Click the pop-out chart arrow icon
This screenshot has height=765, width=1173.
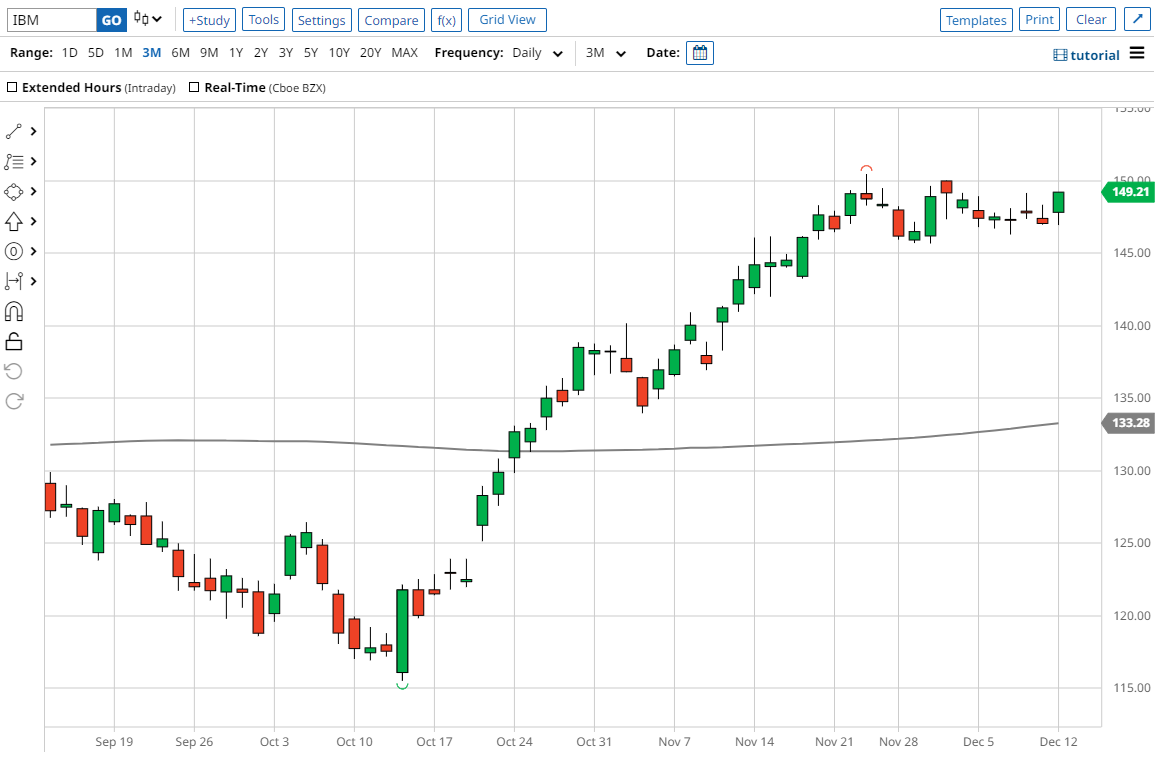1136,20
